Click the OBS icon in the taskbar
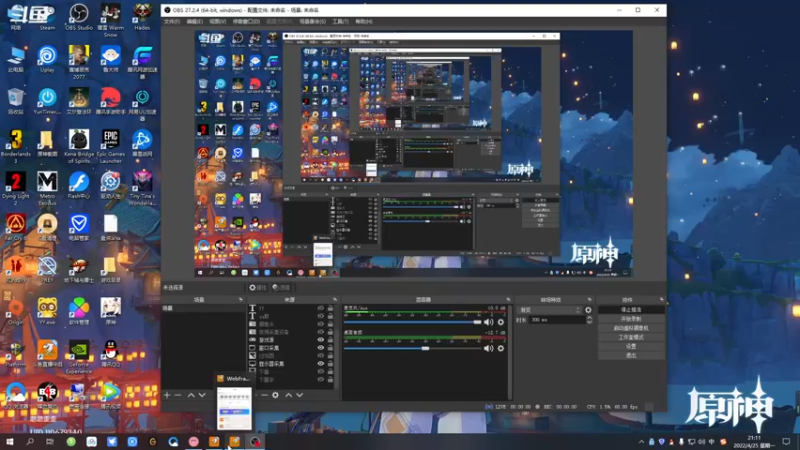 click(x=255, y=442)
